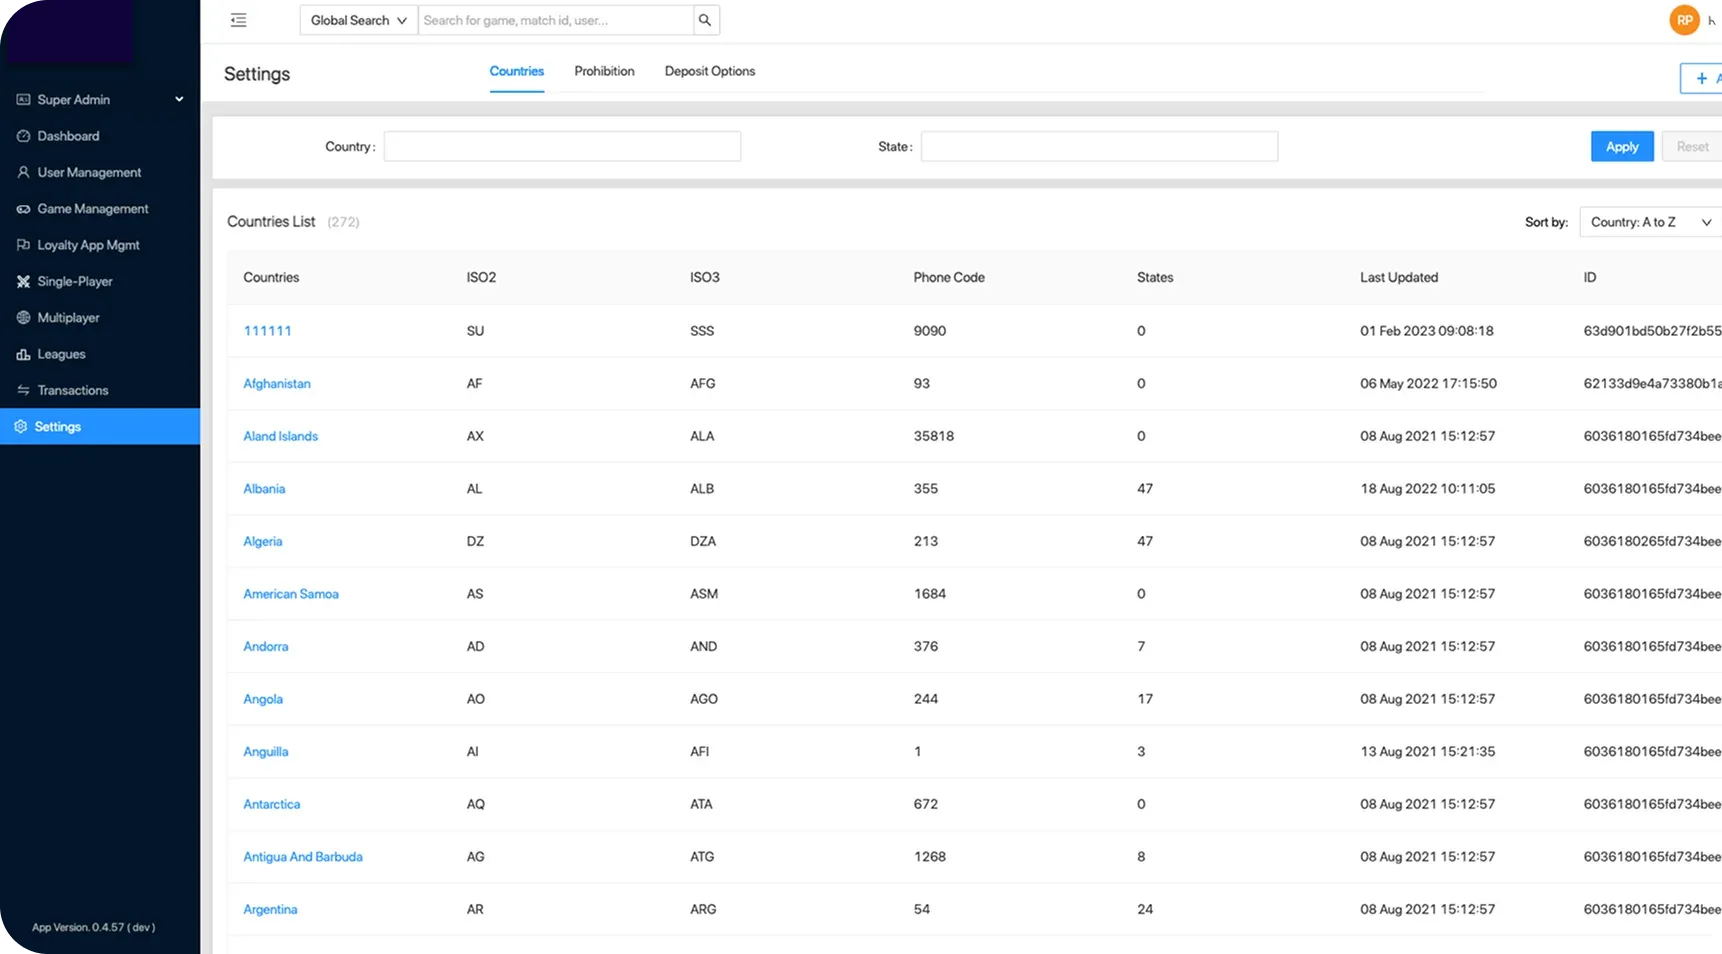Switch to the Deposit Options tab
The image size is (1722, 954).
pos(709,71)
